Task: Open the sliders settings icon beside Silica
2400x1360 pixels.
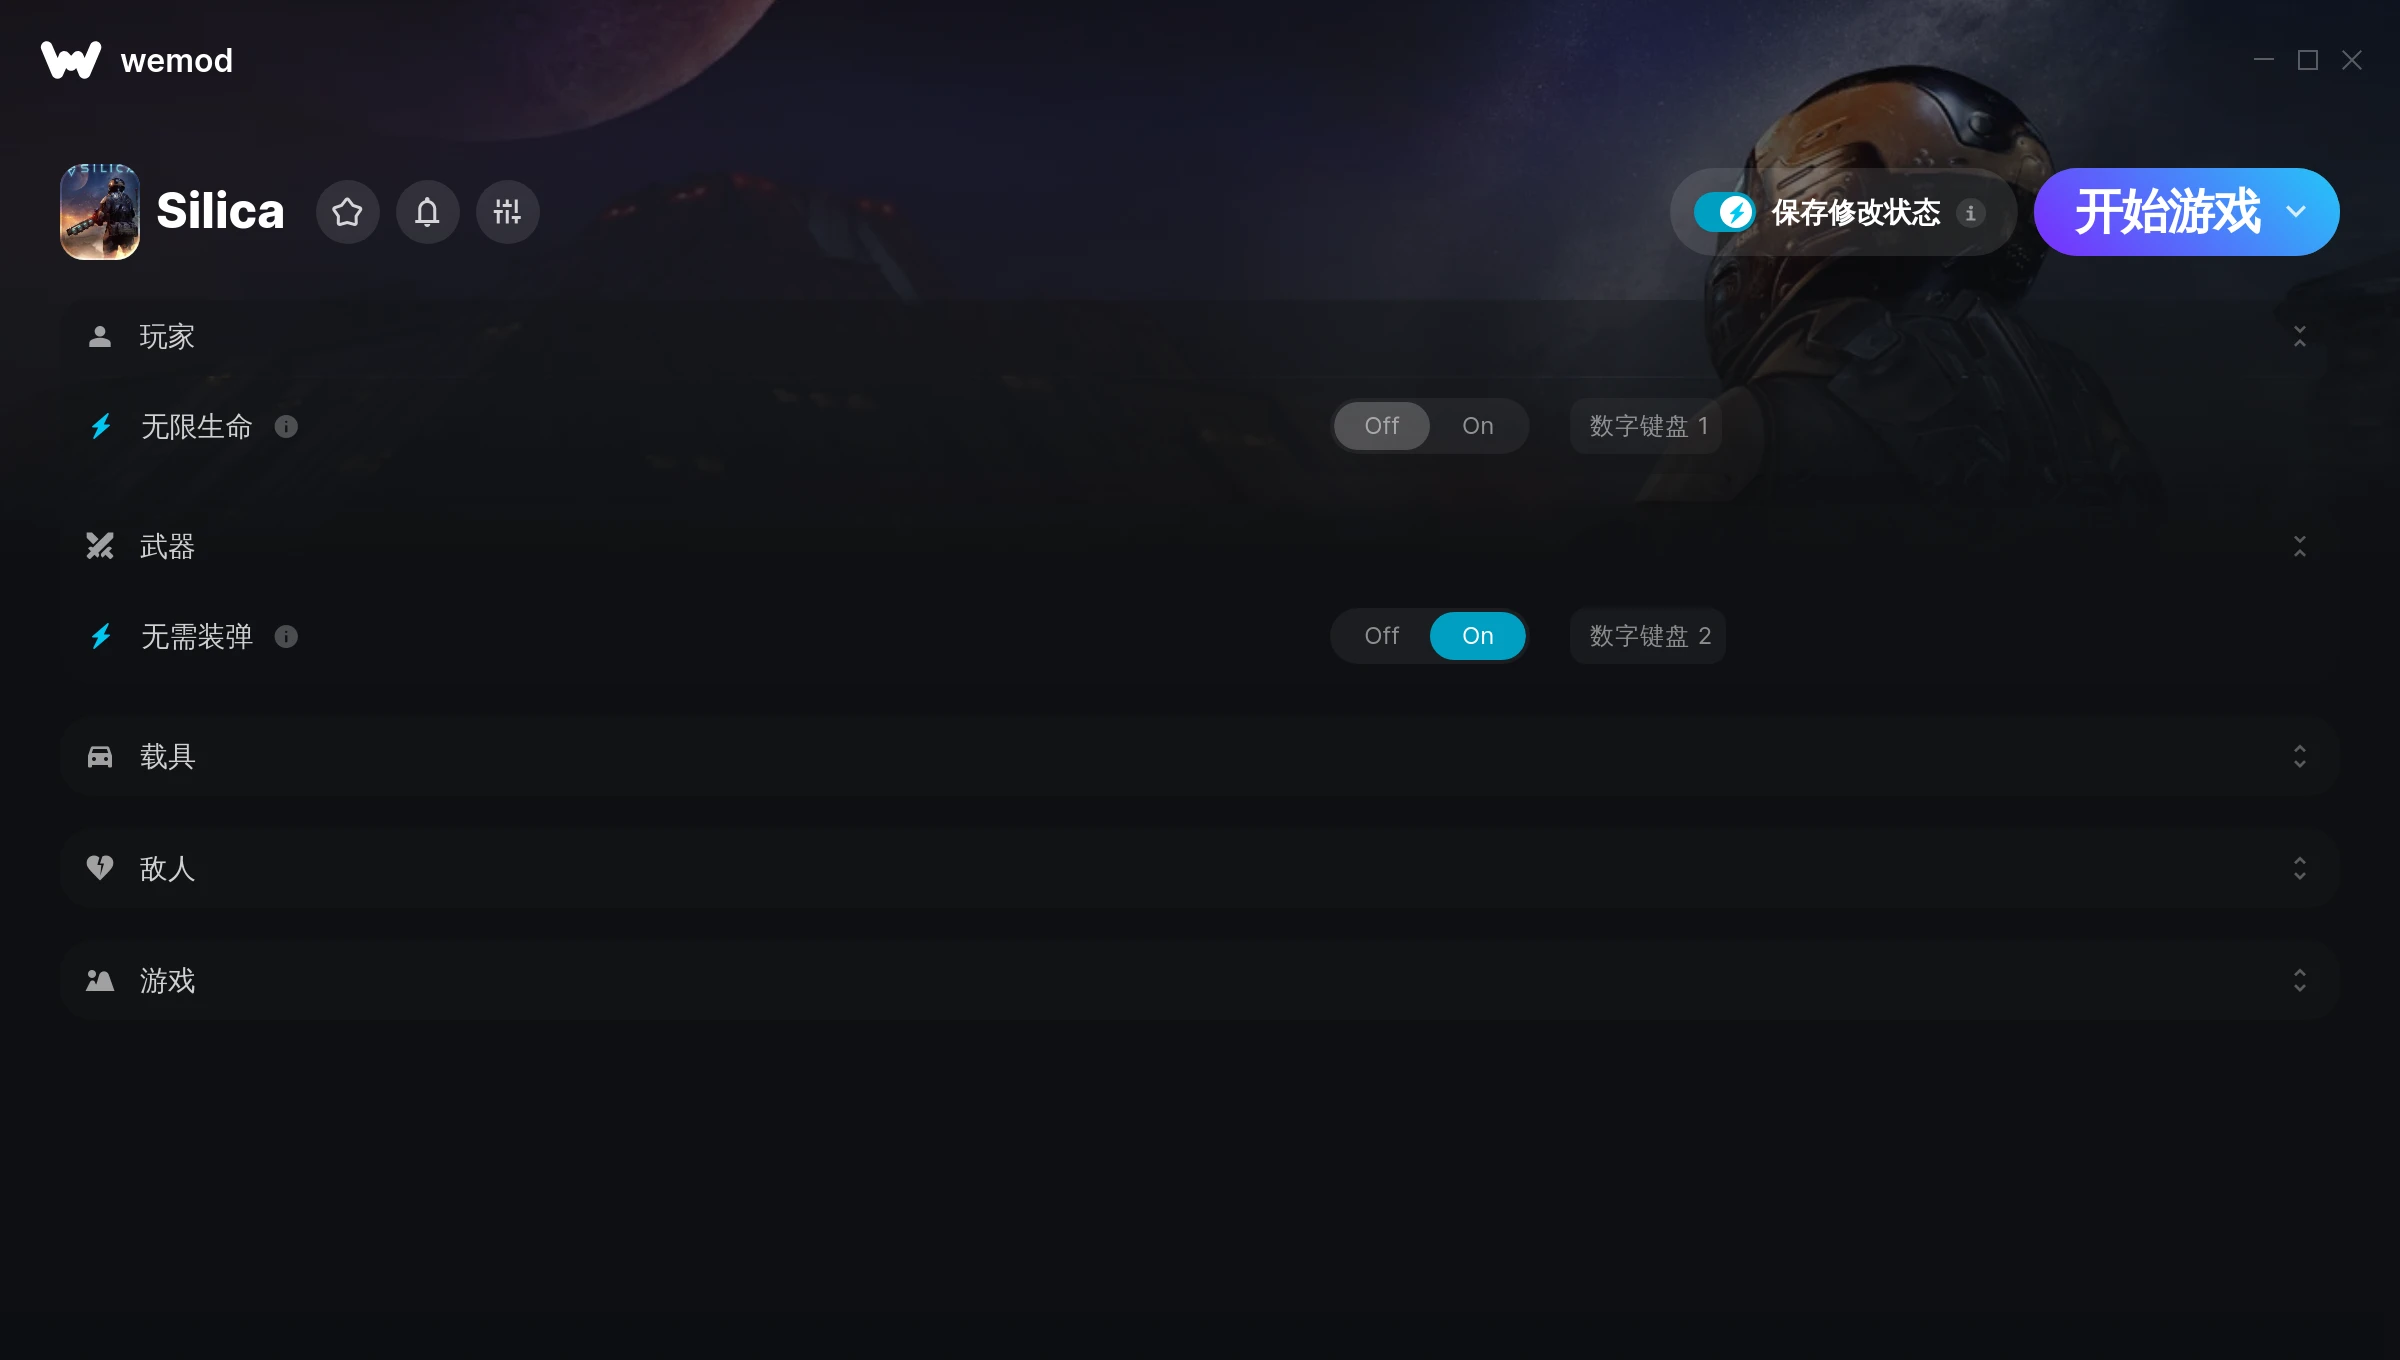Action: (507, 212)
